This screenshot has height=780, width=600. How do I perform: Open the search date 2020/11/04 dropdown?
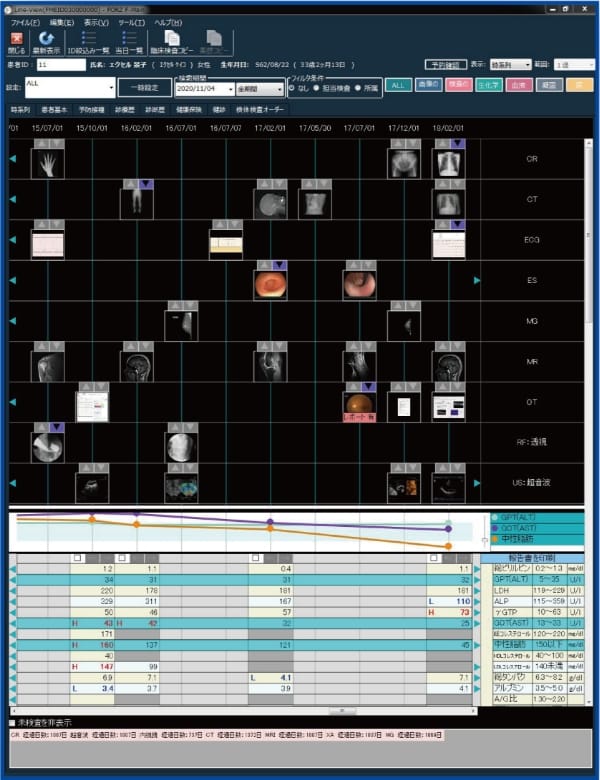pyautogui.click(x=231, y=88)
